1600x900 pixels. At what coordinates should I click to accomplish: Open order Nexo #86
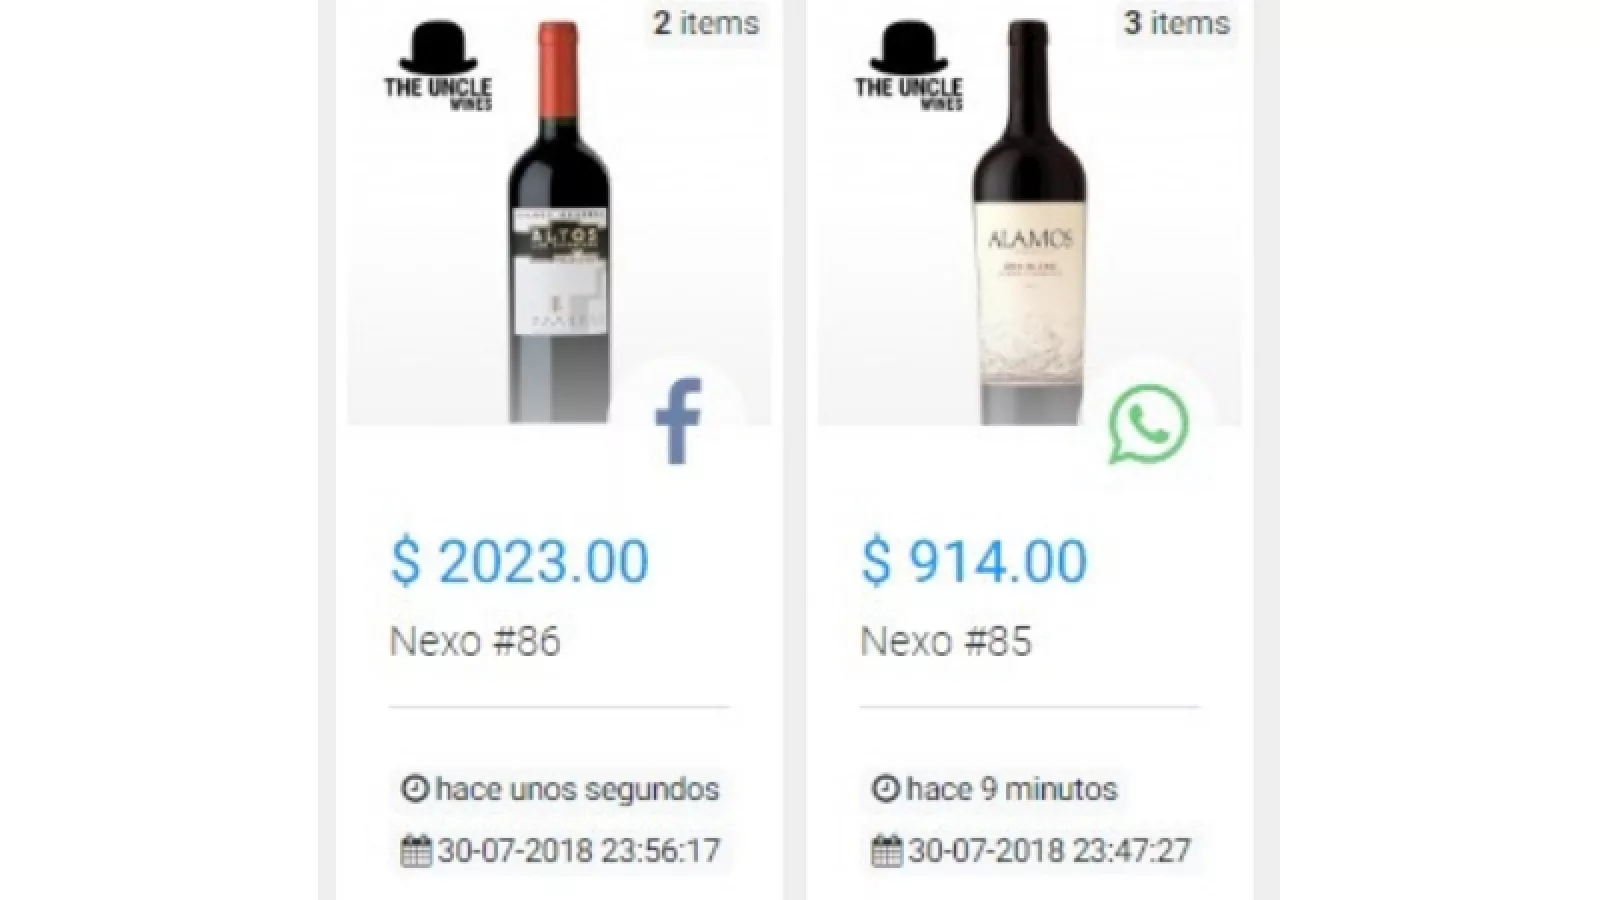pyautogui.click(x=475, y=641)
